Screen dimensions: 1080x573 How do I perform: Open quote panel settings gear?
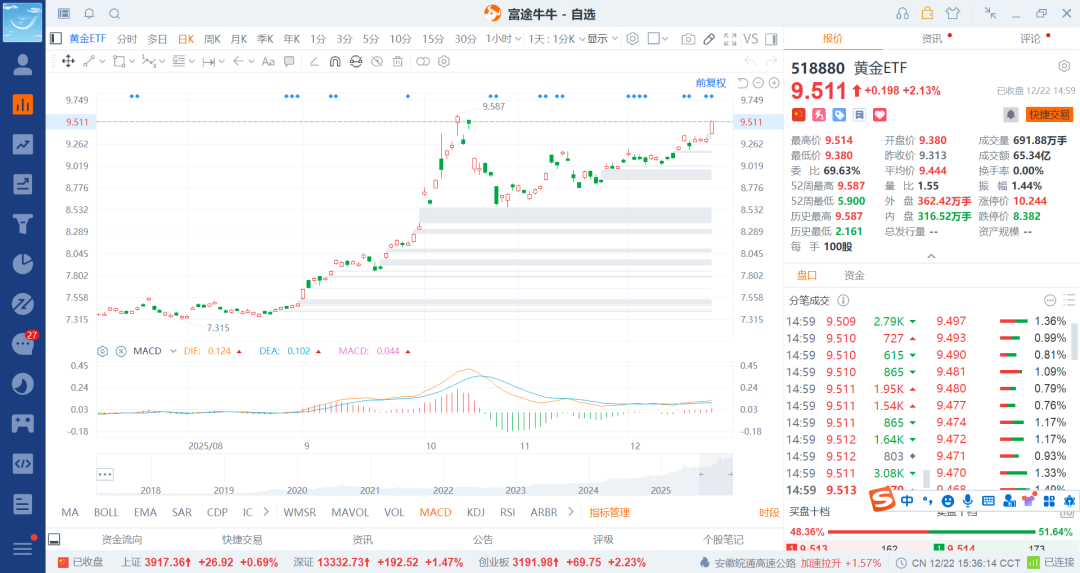point(1064,66)
